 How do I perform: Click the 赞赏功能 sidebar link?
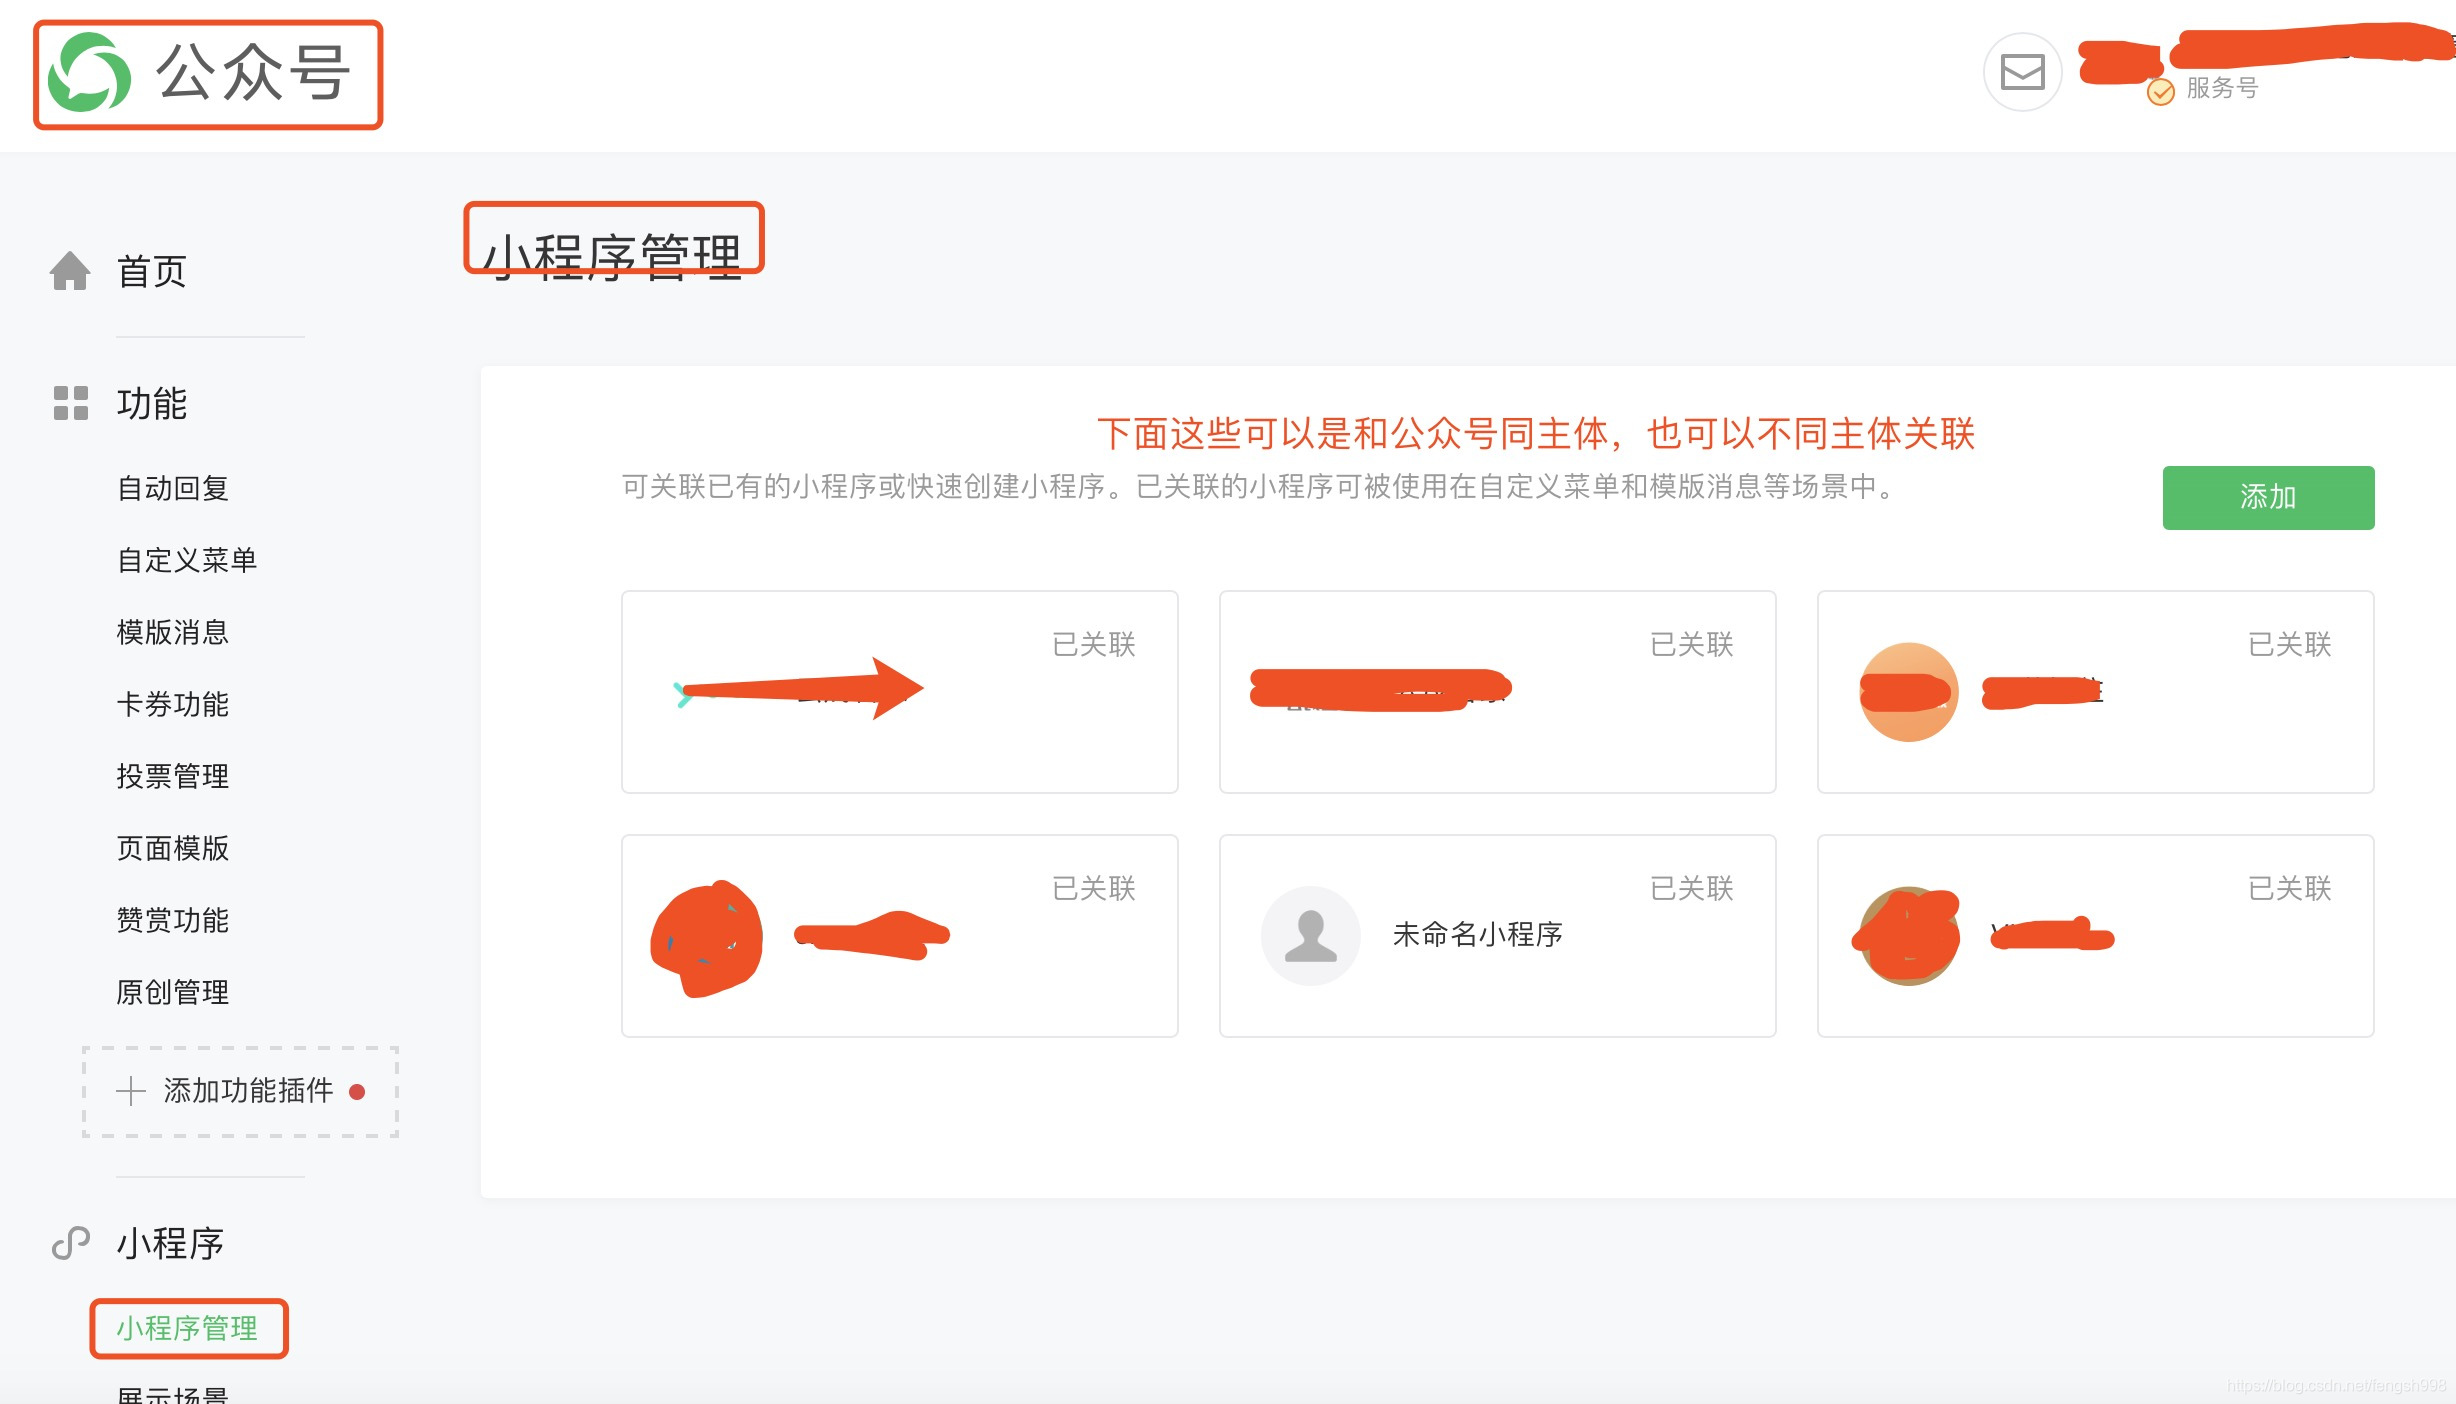pyautogui.click(x=173, y=920)
